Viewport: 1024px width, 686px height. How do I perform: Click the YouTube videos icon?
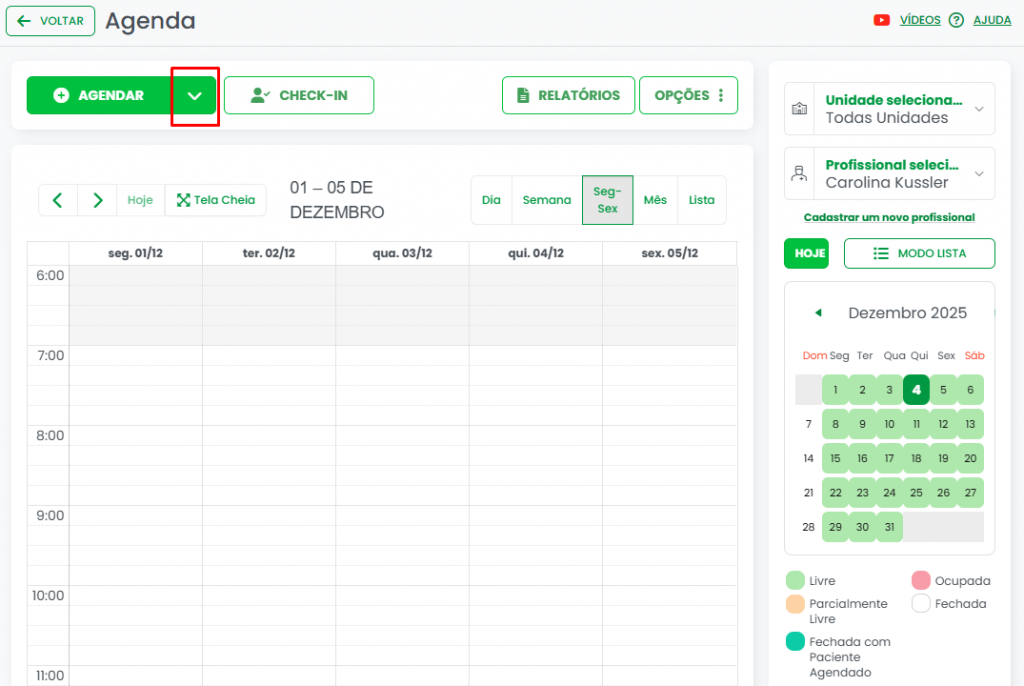[x=882, y=20]
